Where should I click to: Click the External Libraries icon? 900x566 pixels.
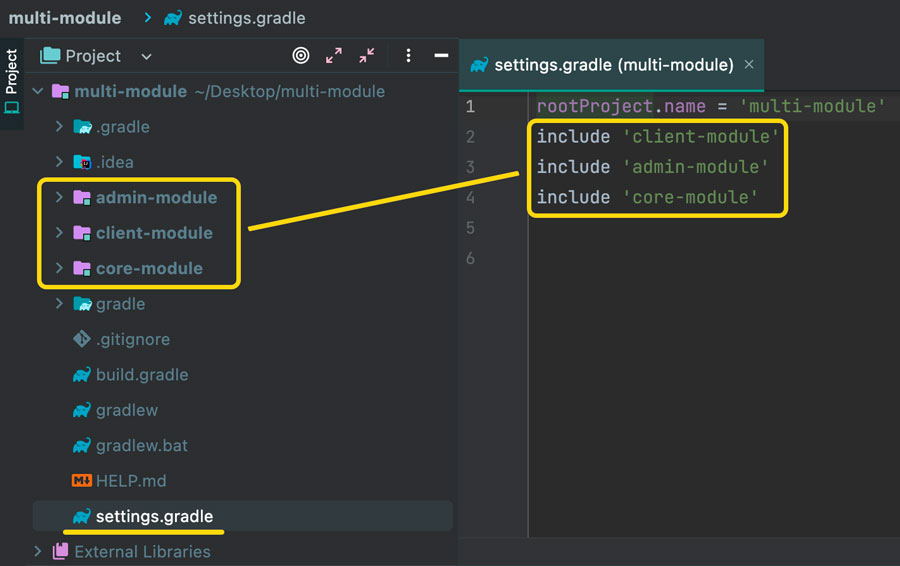[x=60, y=551]
